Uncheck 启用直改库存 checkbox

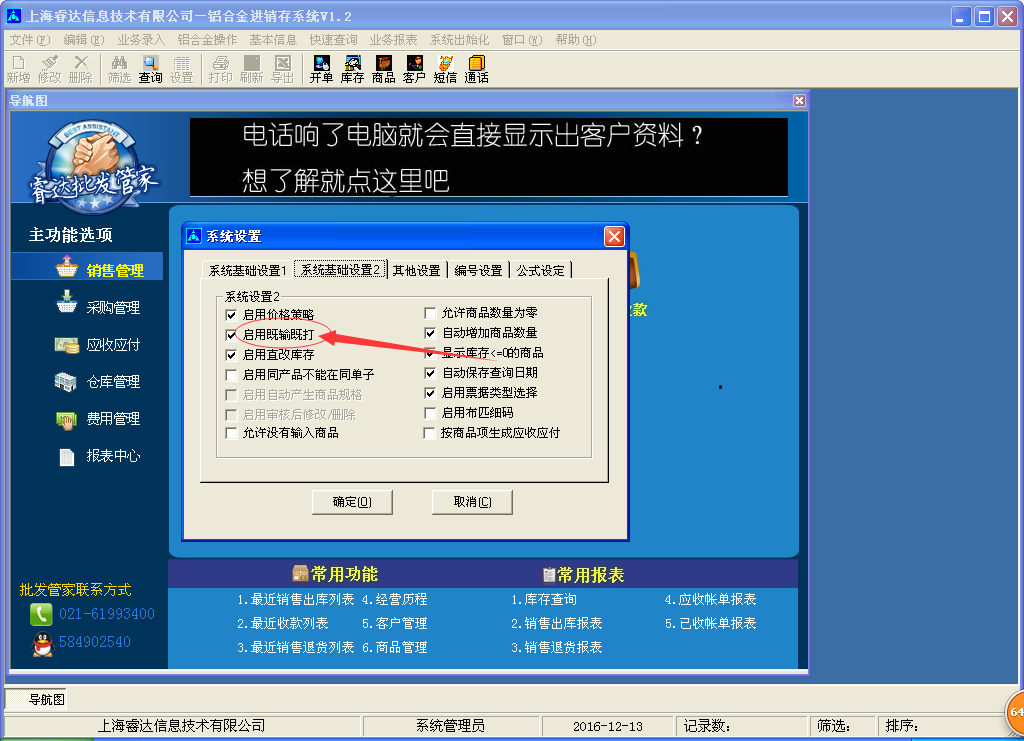pos(231,355)
